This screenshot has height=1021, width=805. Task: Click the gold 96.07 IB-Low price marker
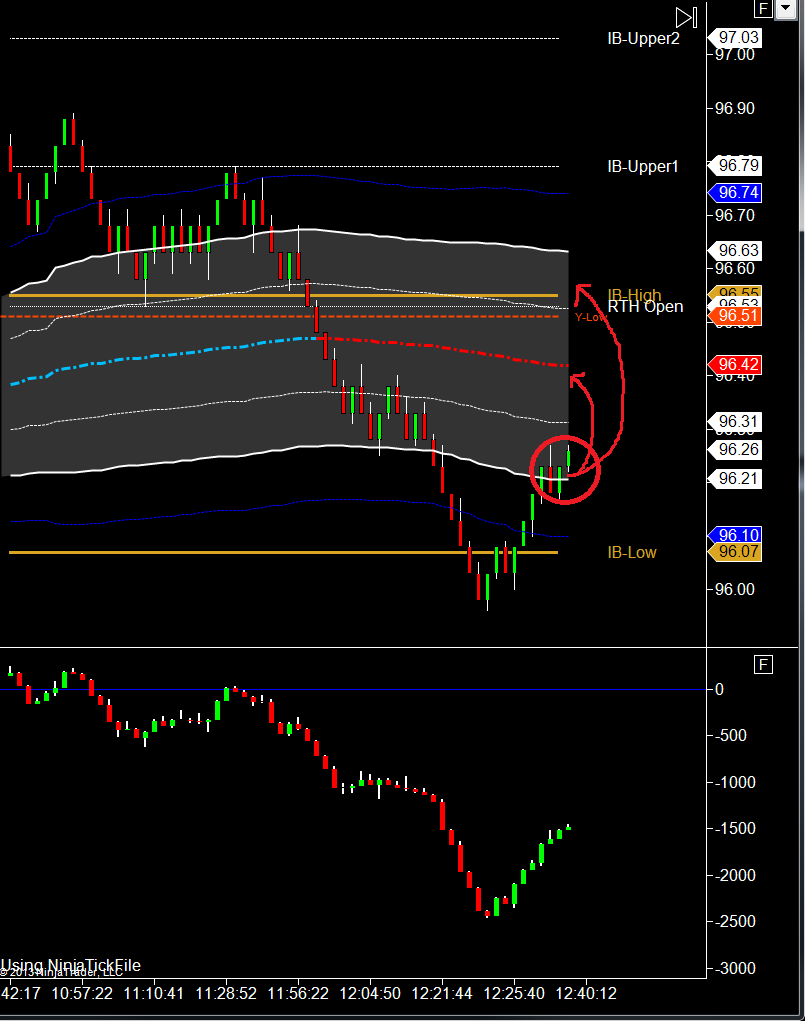[735, 552]
